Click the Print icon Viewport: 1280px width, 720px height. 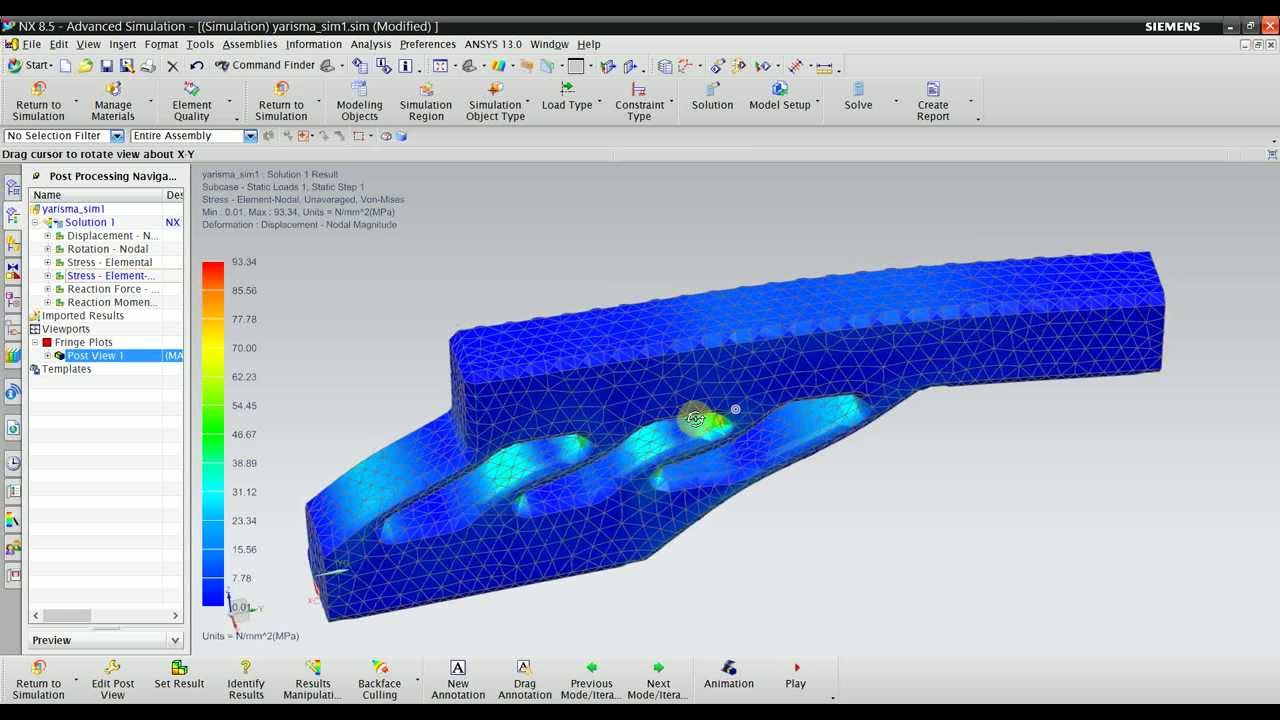tap(148, 66)
